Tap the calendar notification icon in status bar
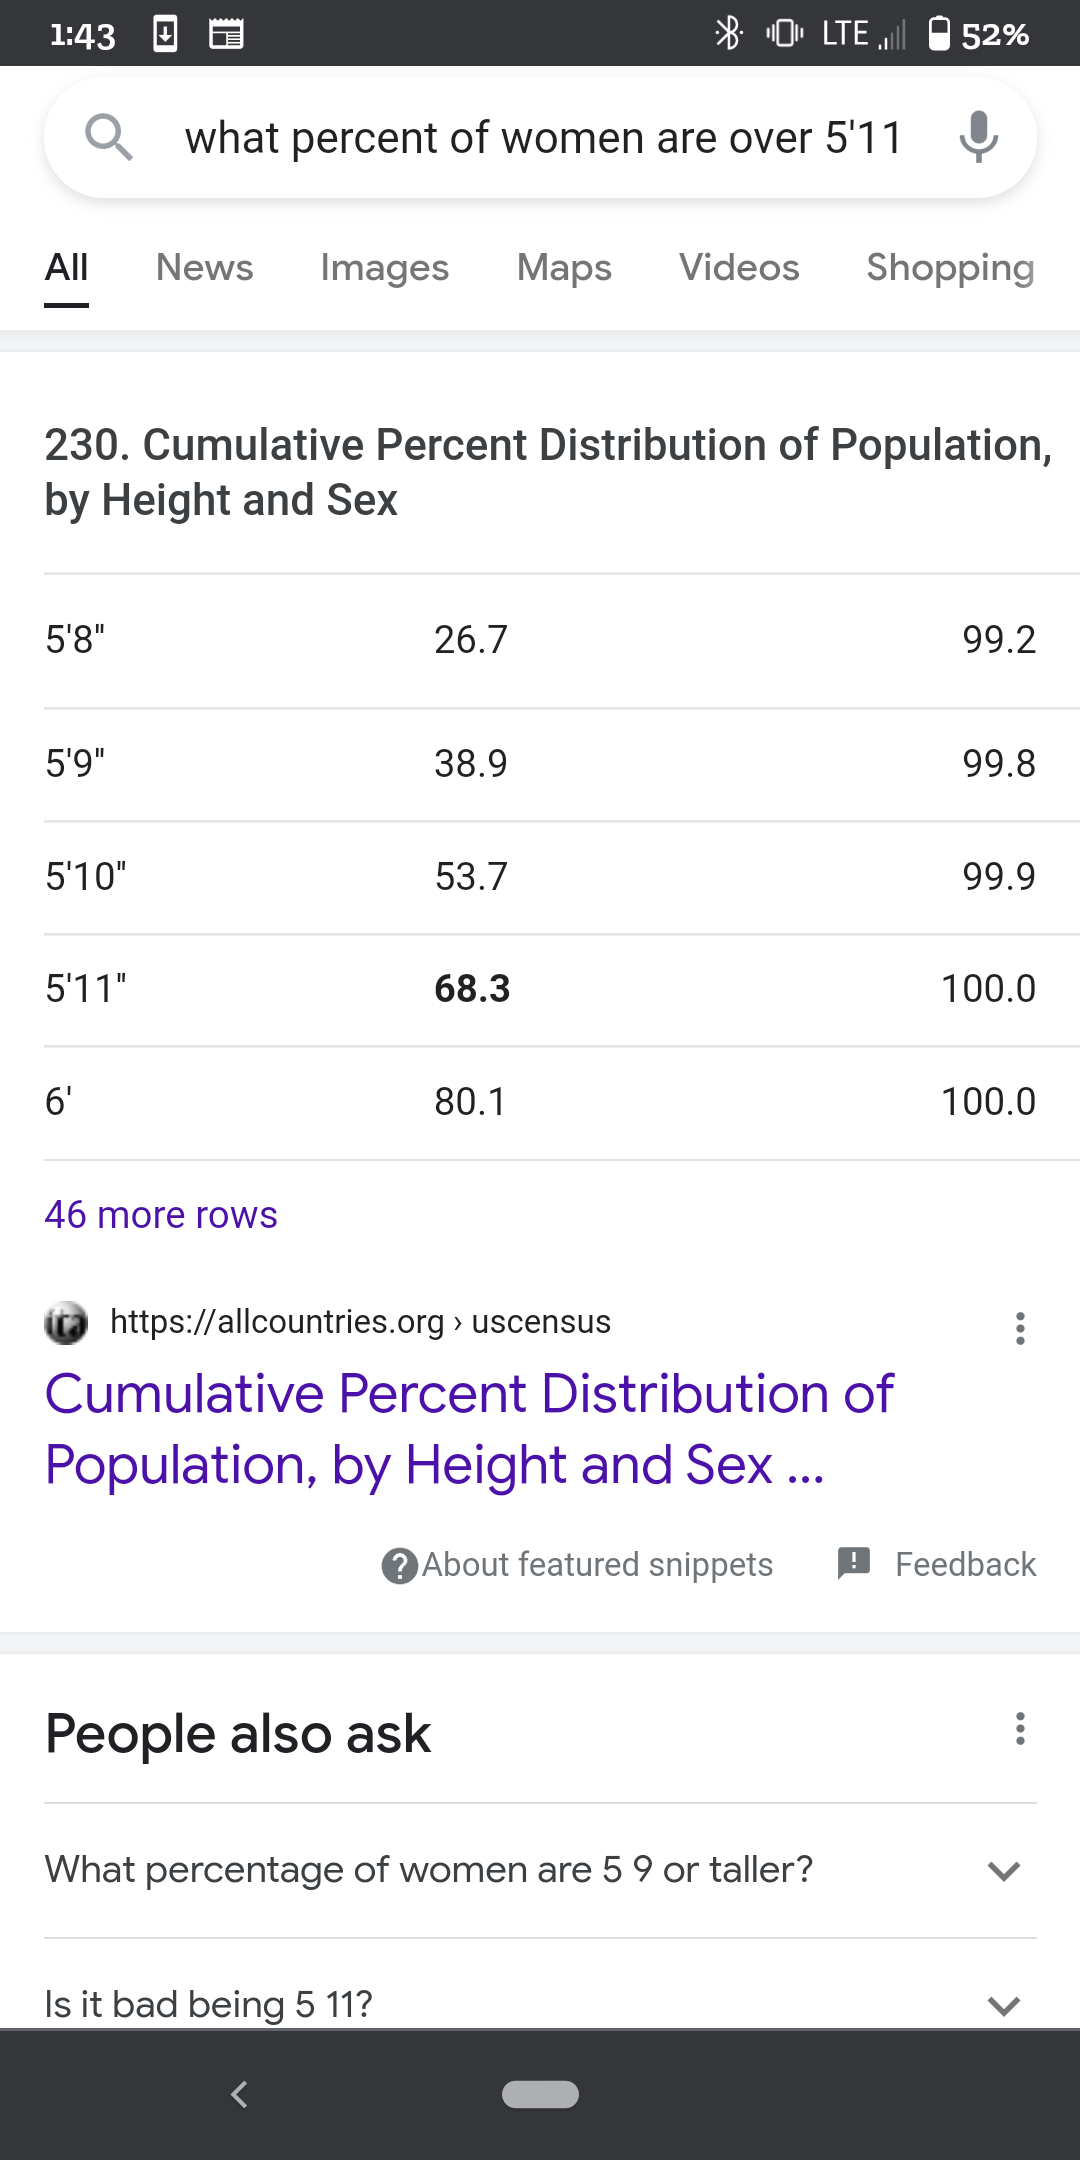The height and width of the screenshot is (2160, 1080). point(226,34)
